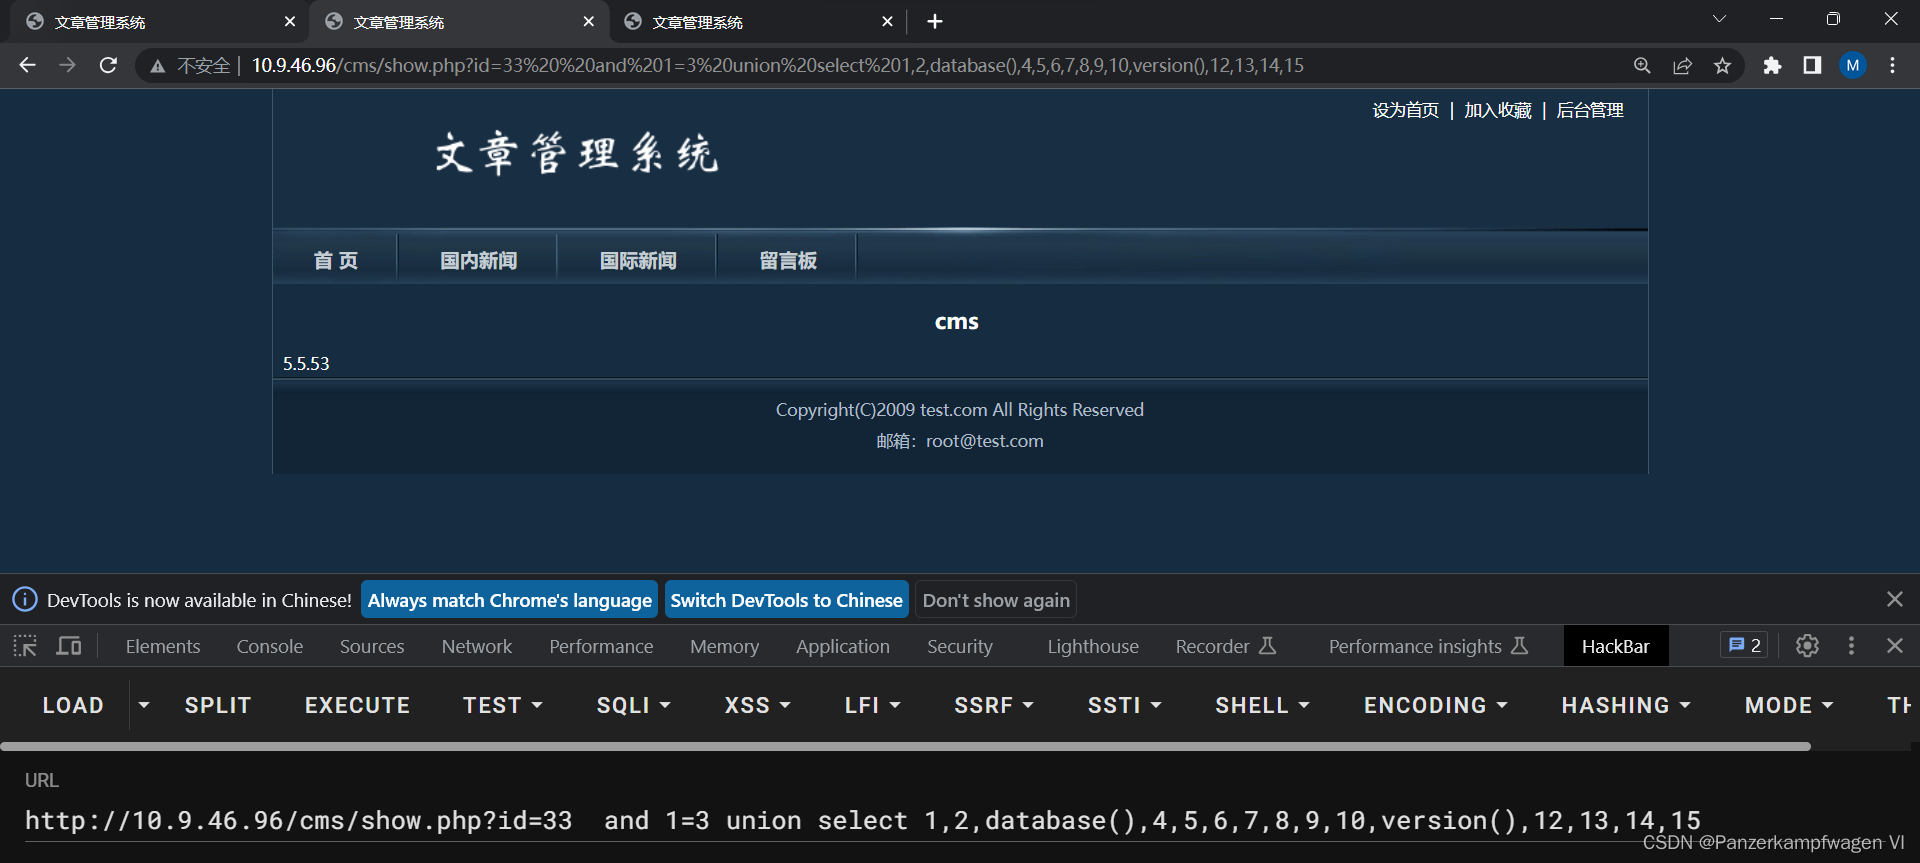Expand the SSRF dropdown
This screenshot has height=863, width=1920.
coord(993,705)
